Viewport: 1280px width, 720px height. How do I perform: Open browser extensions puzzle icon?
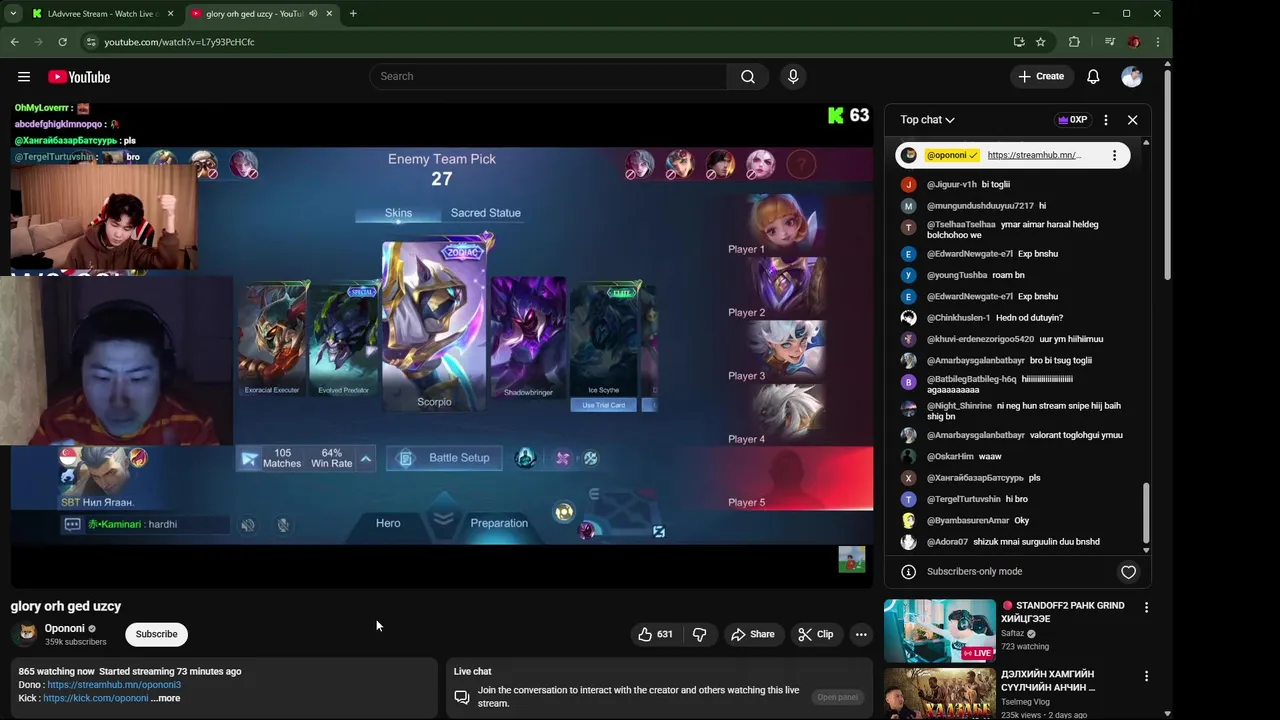[x=1074, y=42]
